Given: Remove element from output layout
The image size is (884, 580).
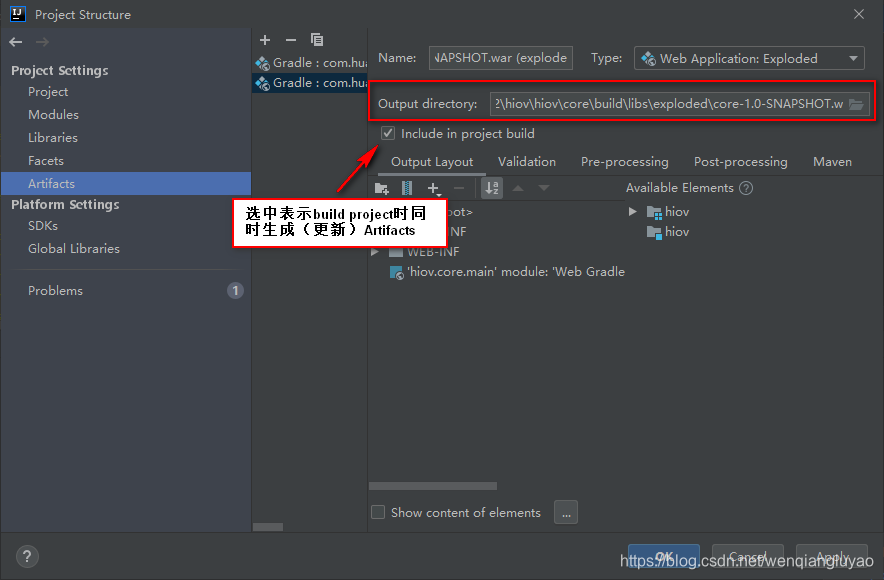Looking at the screenshot, I should [x=459, y=188].
